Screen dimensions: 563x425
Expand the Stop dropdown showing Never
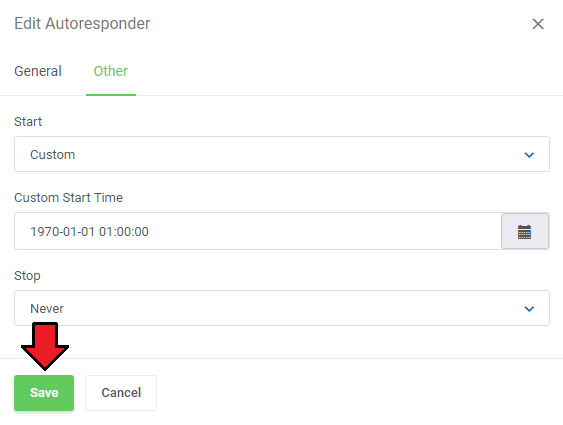click(282, 308)
